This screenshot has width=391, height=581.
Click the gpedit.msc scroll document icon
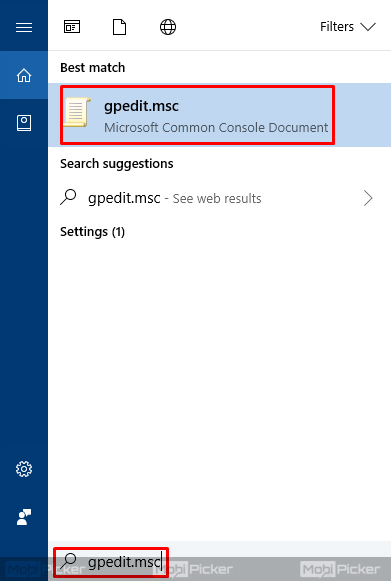click(77, 112)
